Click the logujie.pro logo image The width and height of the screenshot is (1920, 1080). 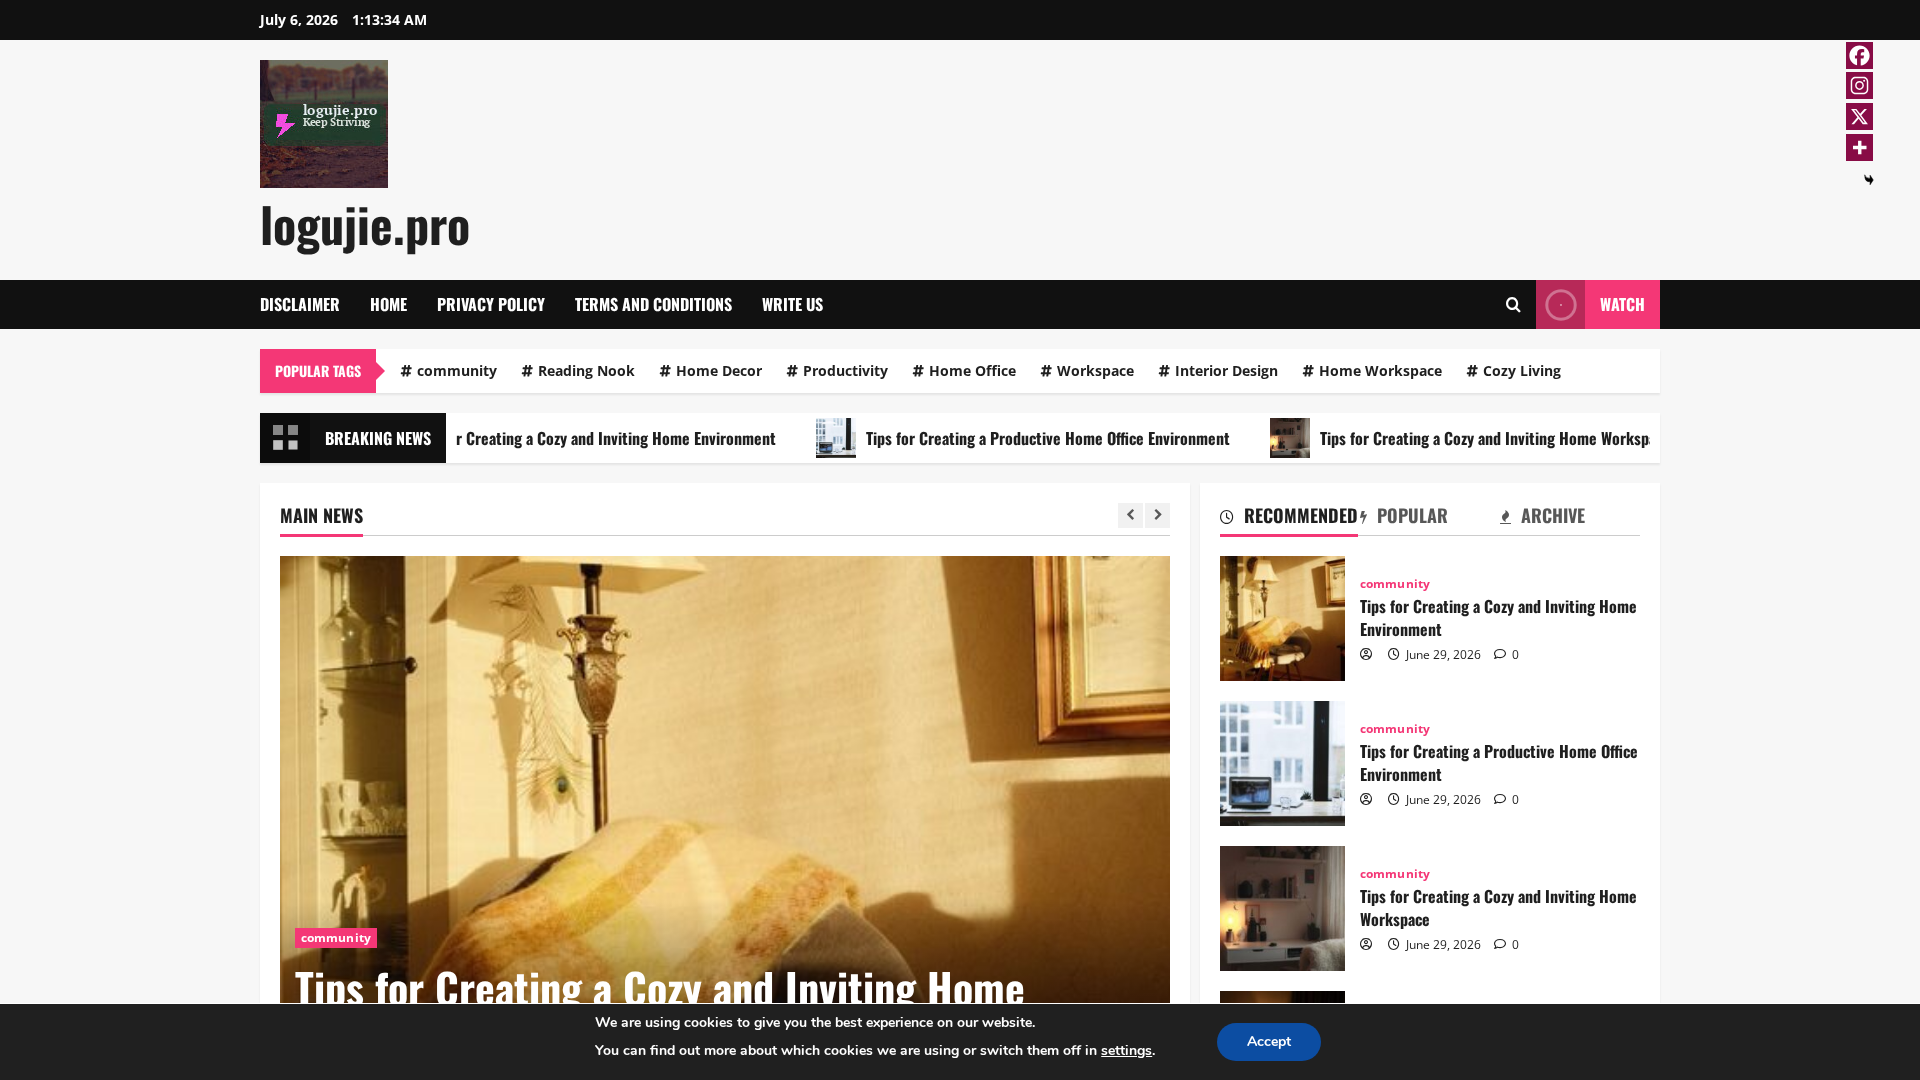(x=324, y=124)
